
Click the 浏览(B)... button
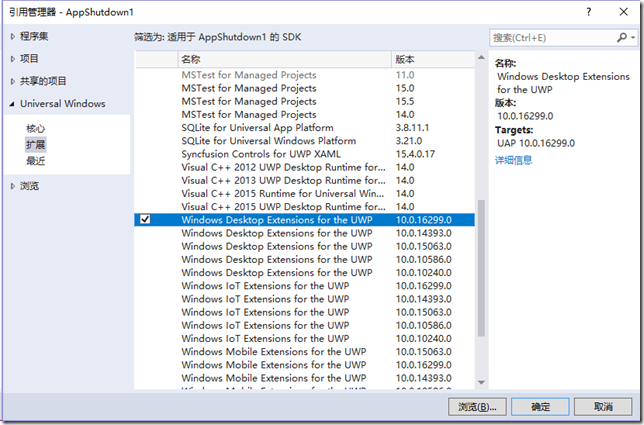coord(477,407)
